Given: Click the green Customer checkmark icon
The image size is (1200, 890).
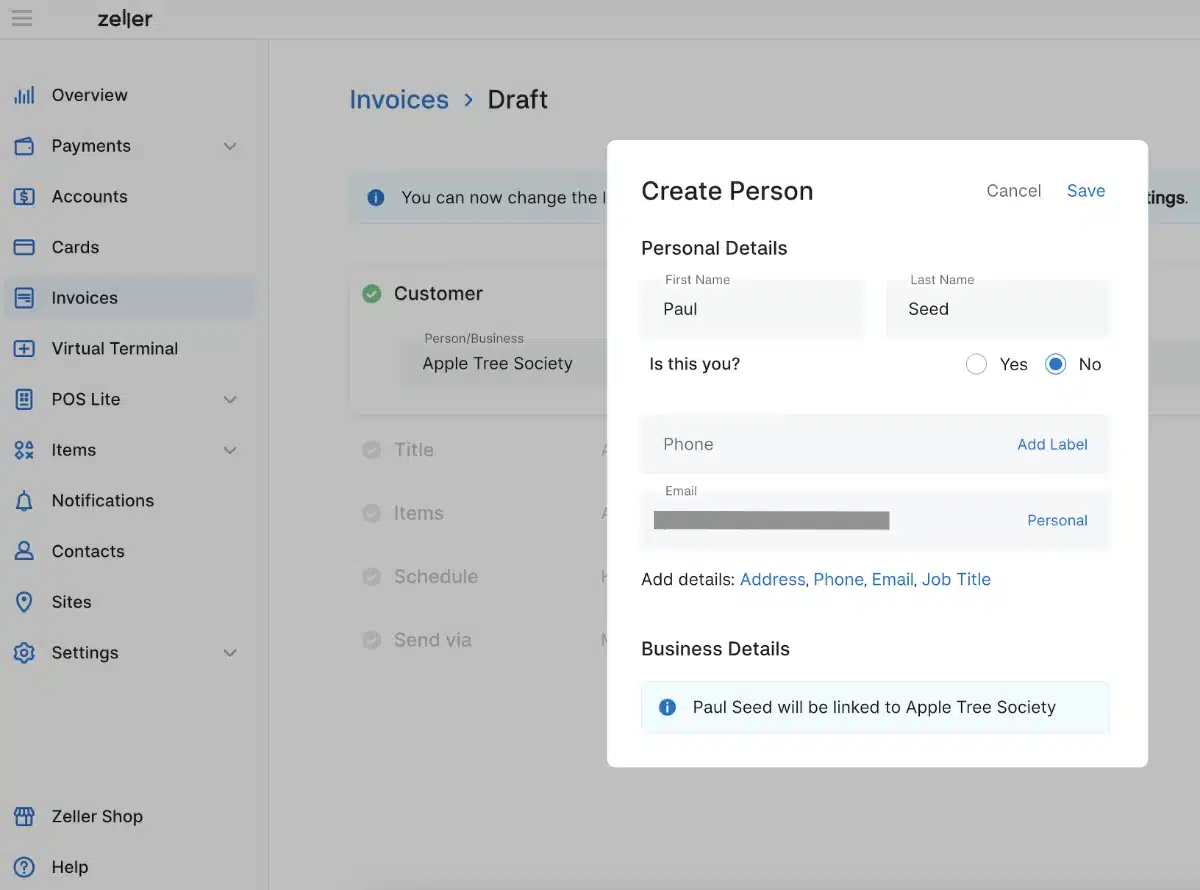Looking at the screenshot, I should click(x=372, y=294).
